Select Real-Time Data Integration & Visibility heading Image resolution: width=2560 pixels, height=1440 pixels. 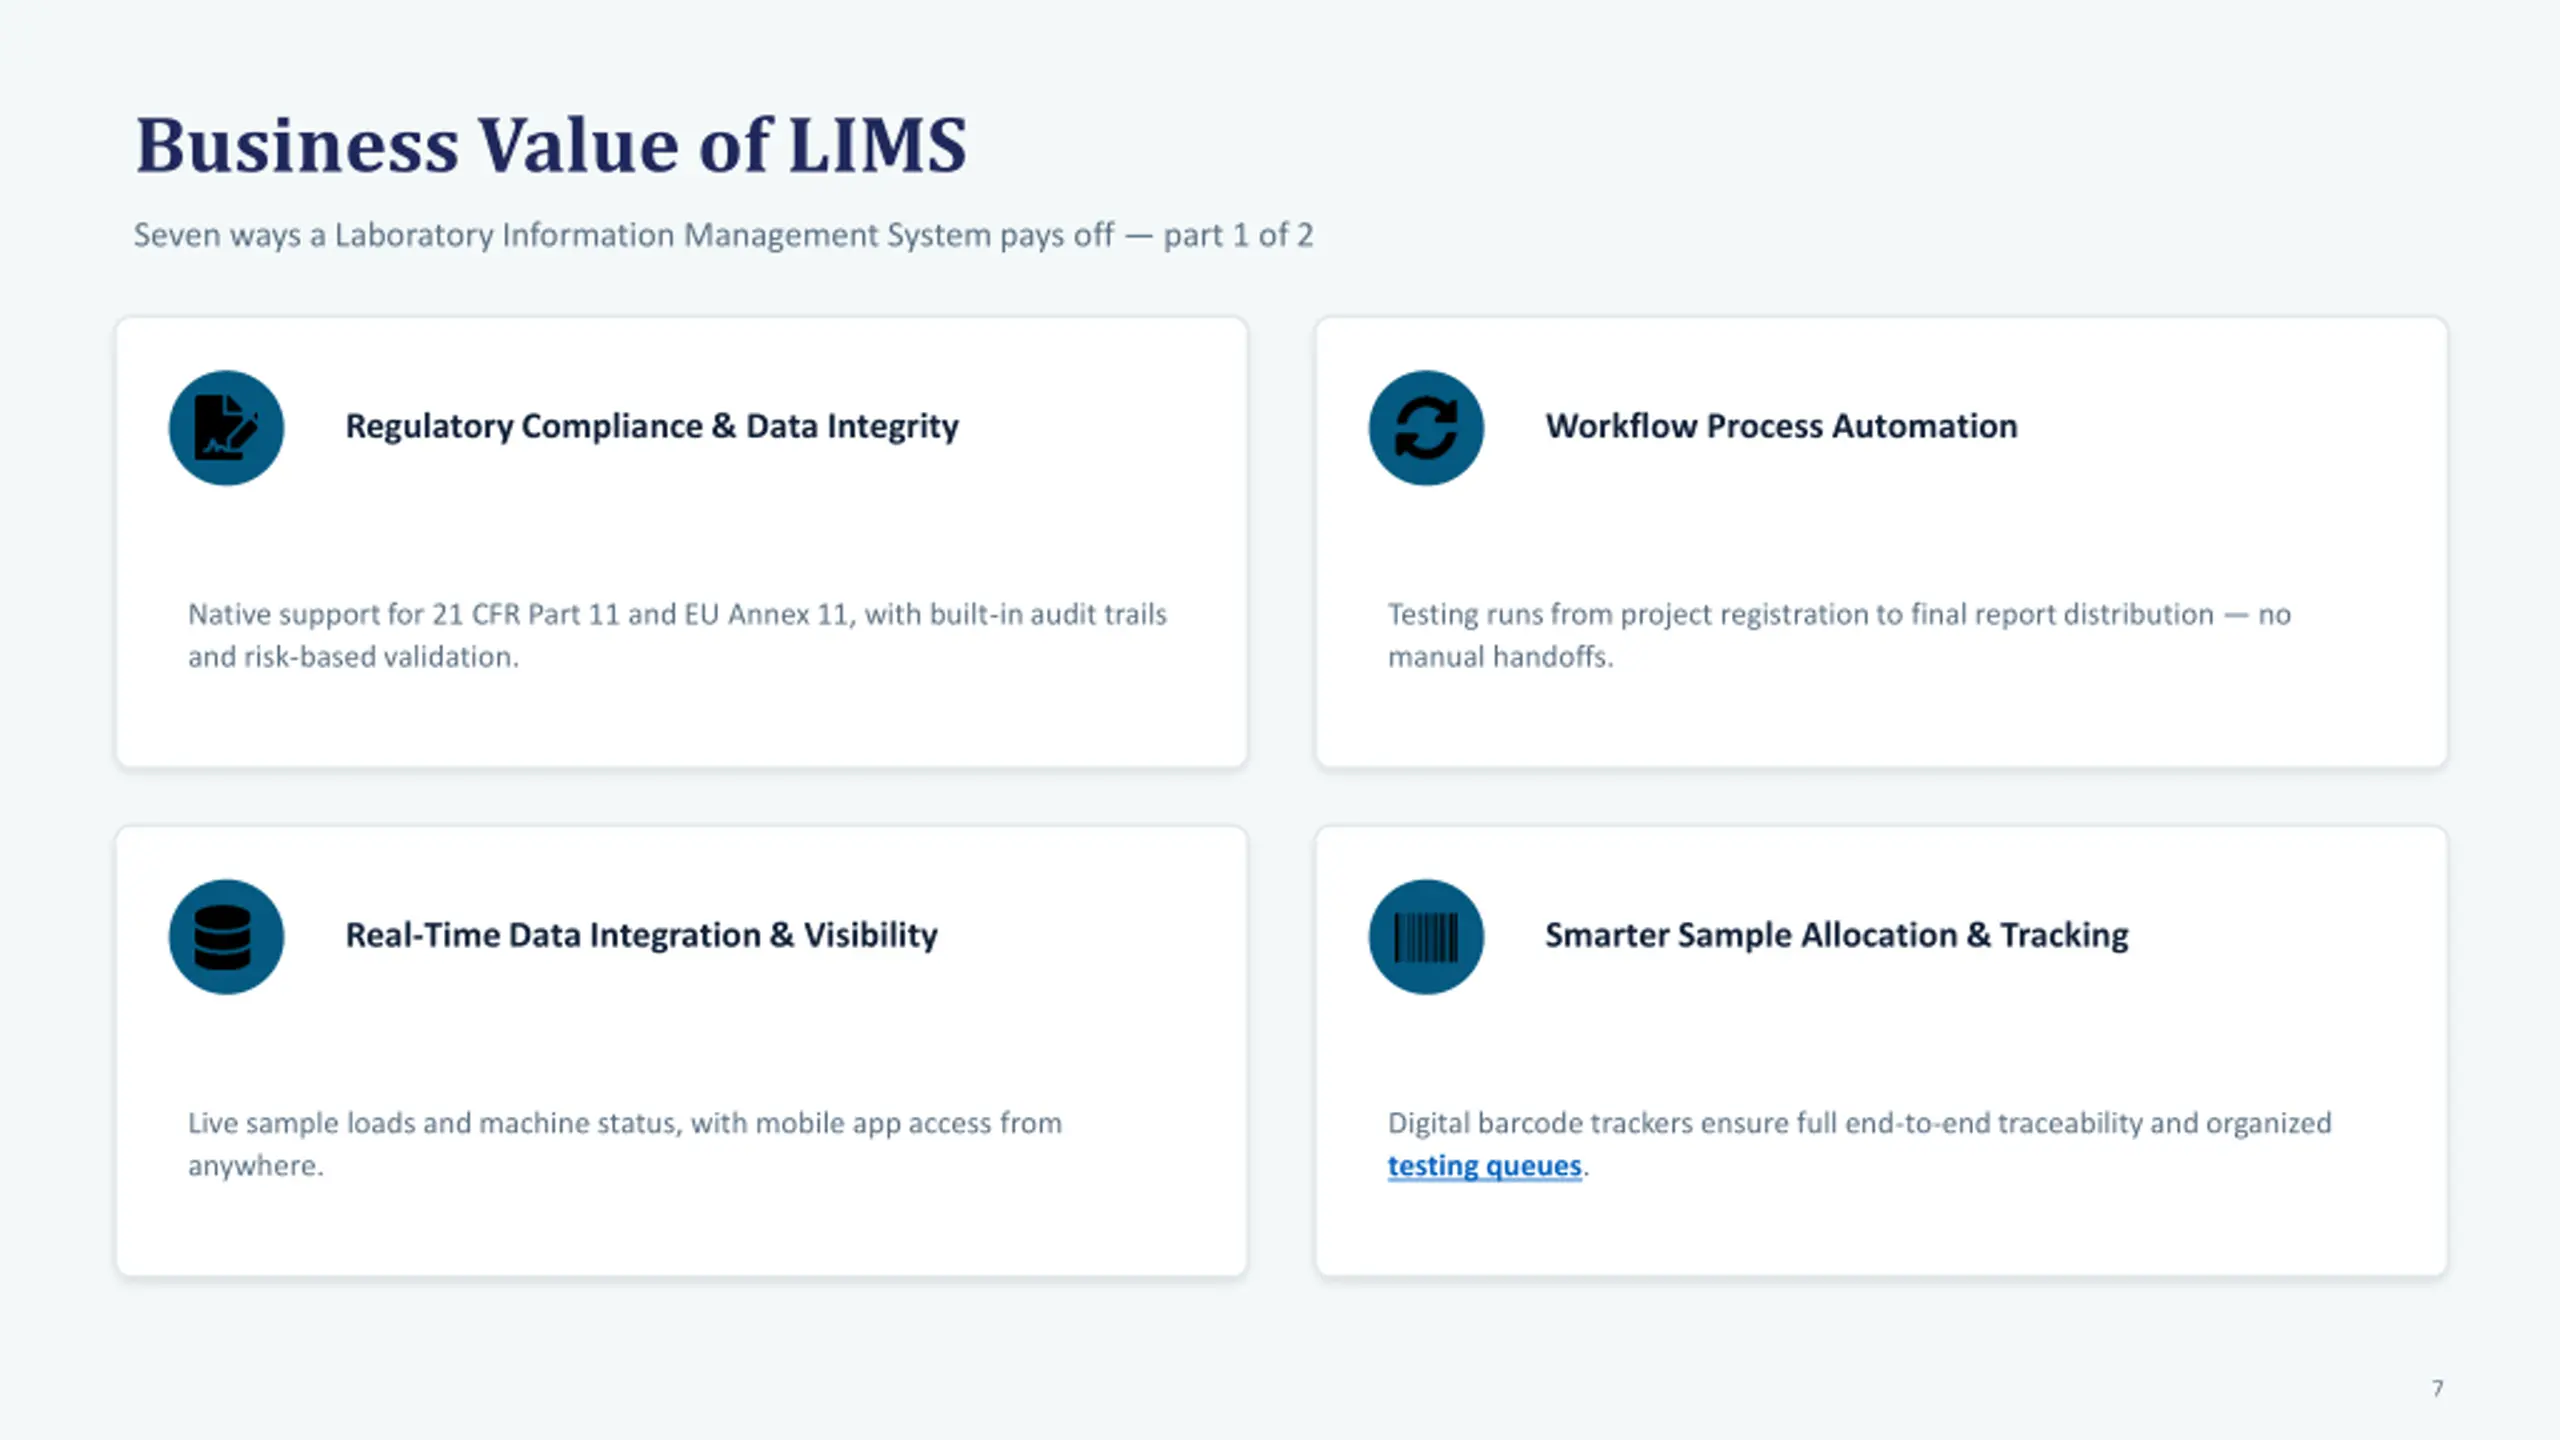click(x=641, y=935)
